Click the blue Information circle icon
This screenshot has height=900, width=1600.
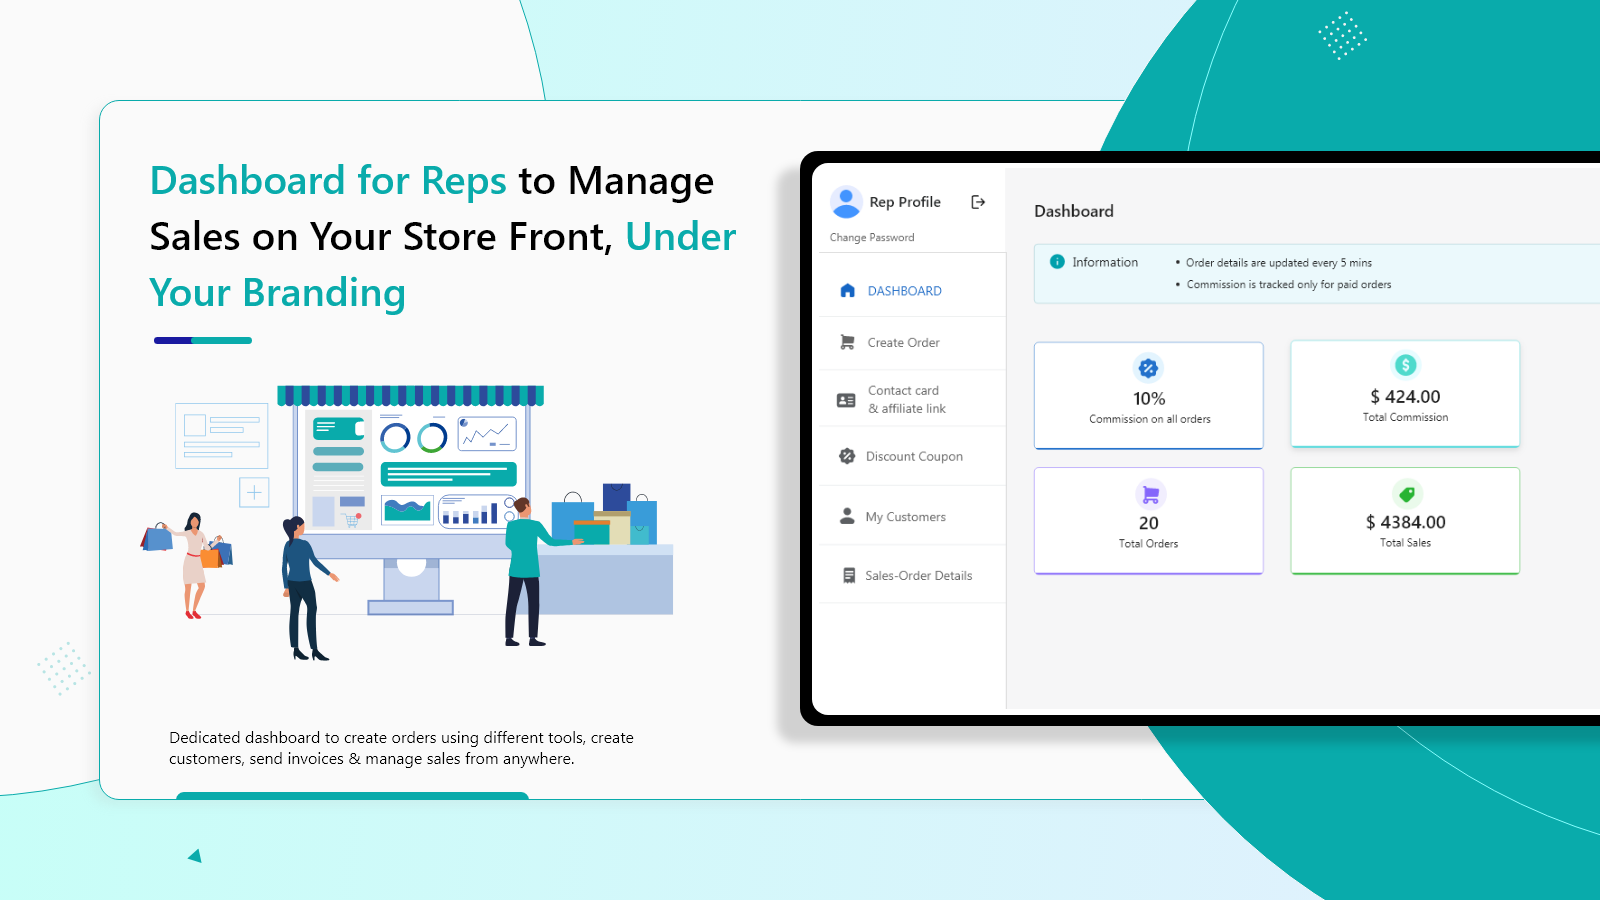click(x=1057, y=262)
